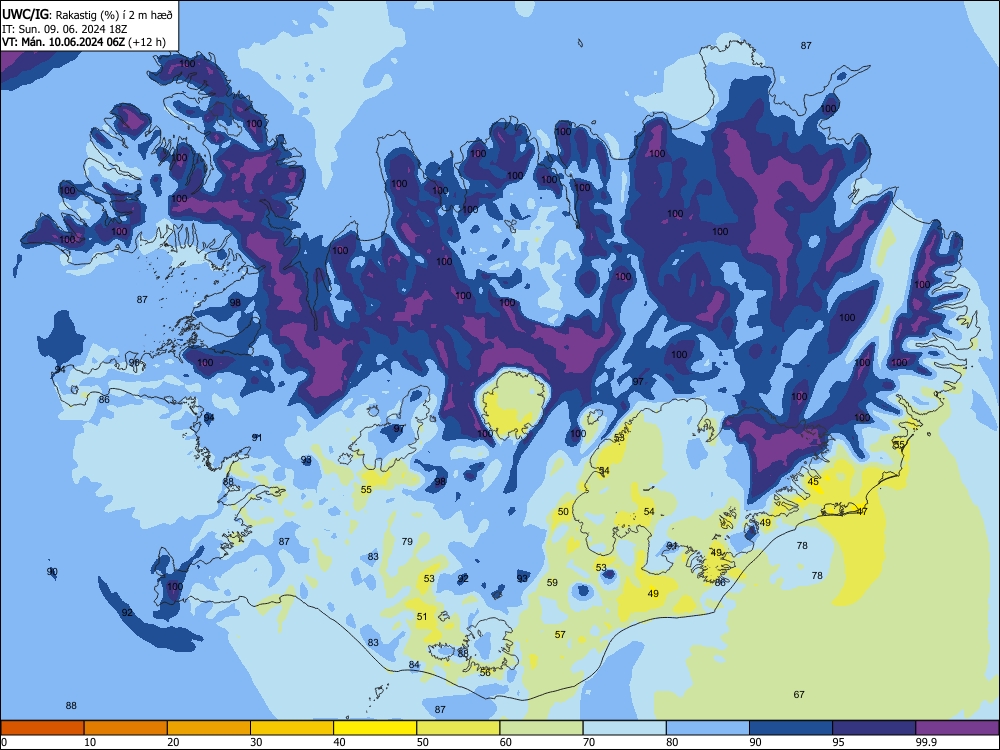Viewport: 1000px width, 750px height.
Task: Pick the 40–50% bright yellow legend swatch
Action: click(x=375, y=728)
